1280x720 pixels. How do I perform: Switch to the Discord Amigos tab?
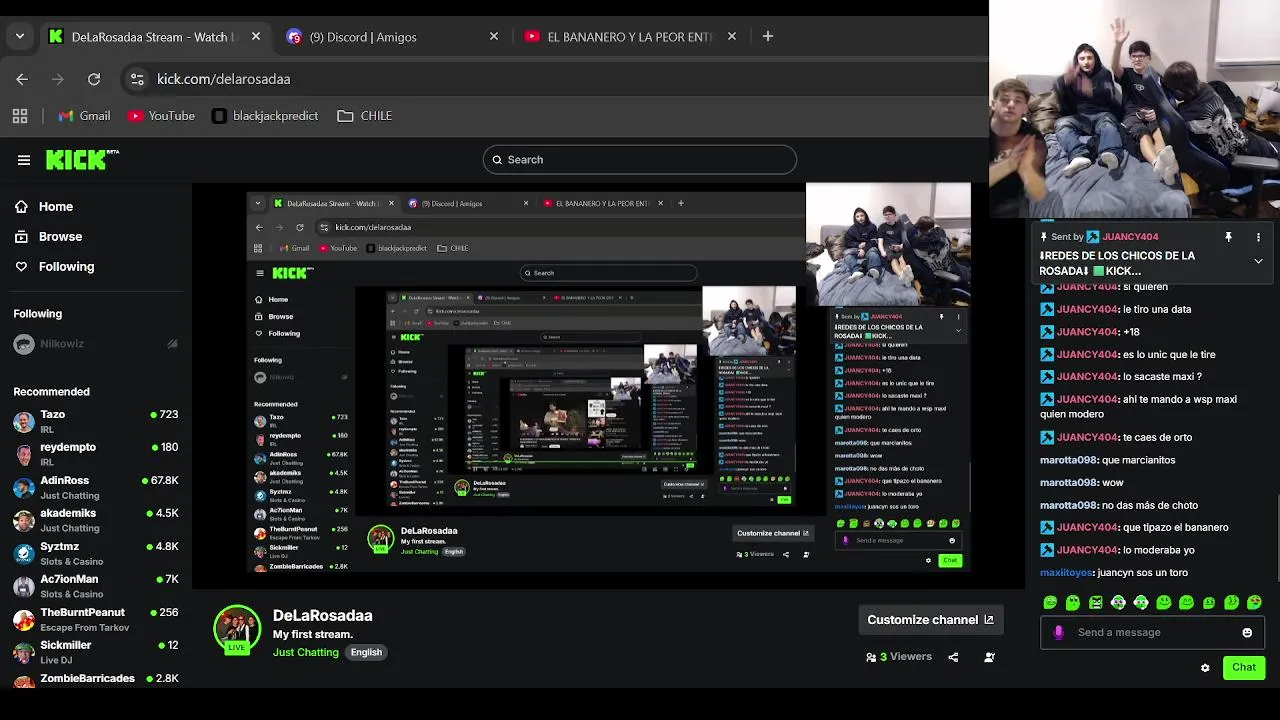(x=392, y=36)
